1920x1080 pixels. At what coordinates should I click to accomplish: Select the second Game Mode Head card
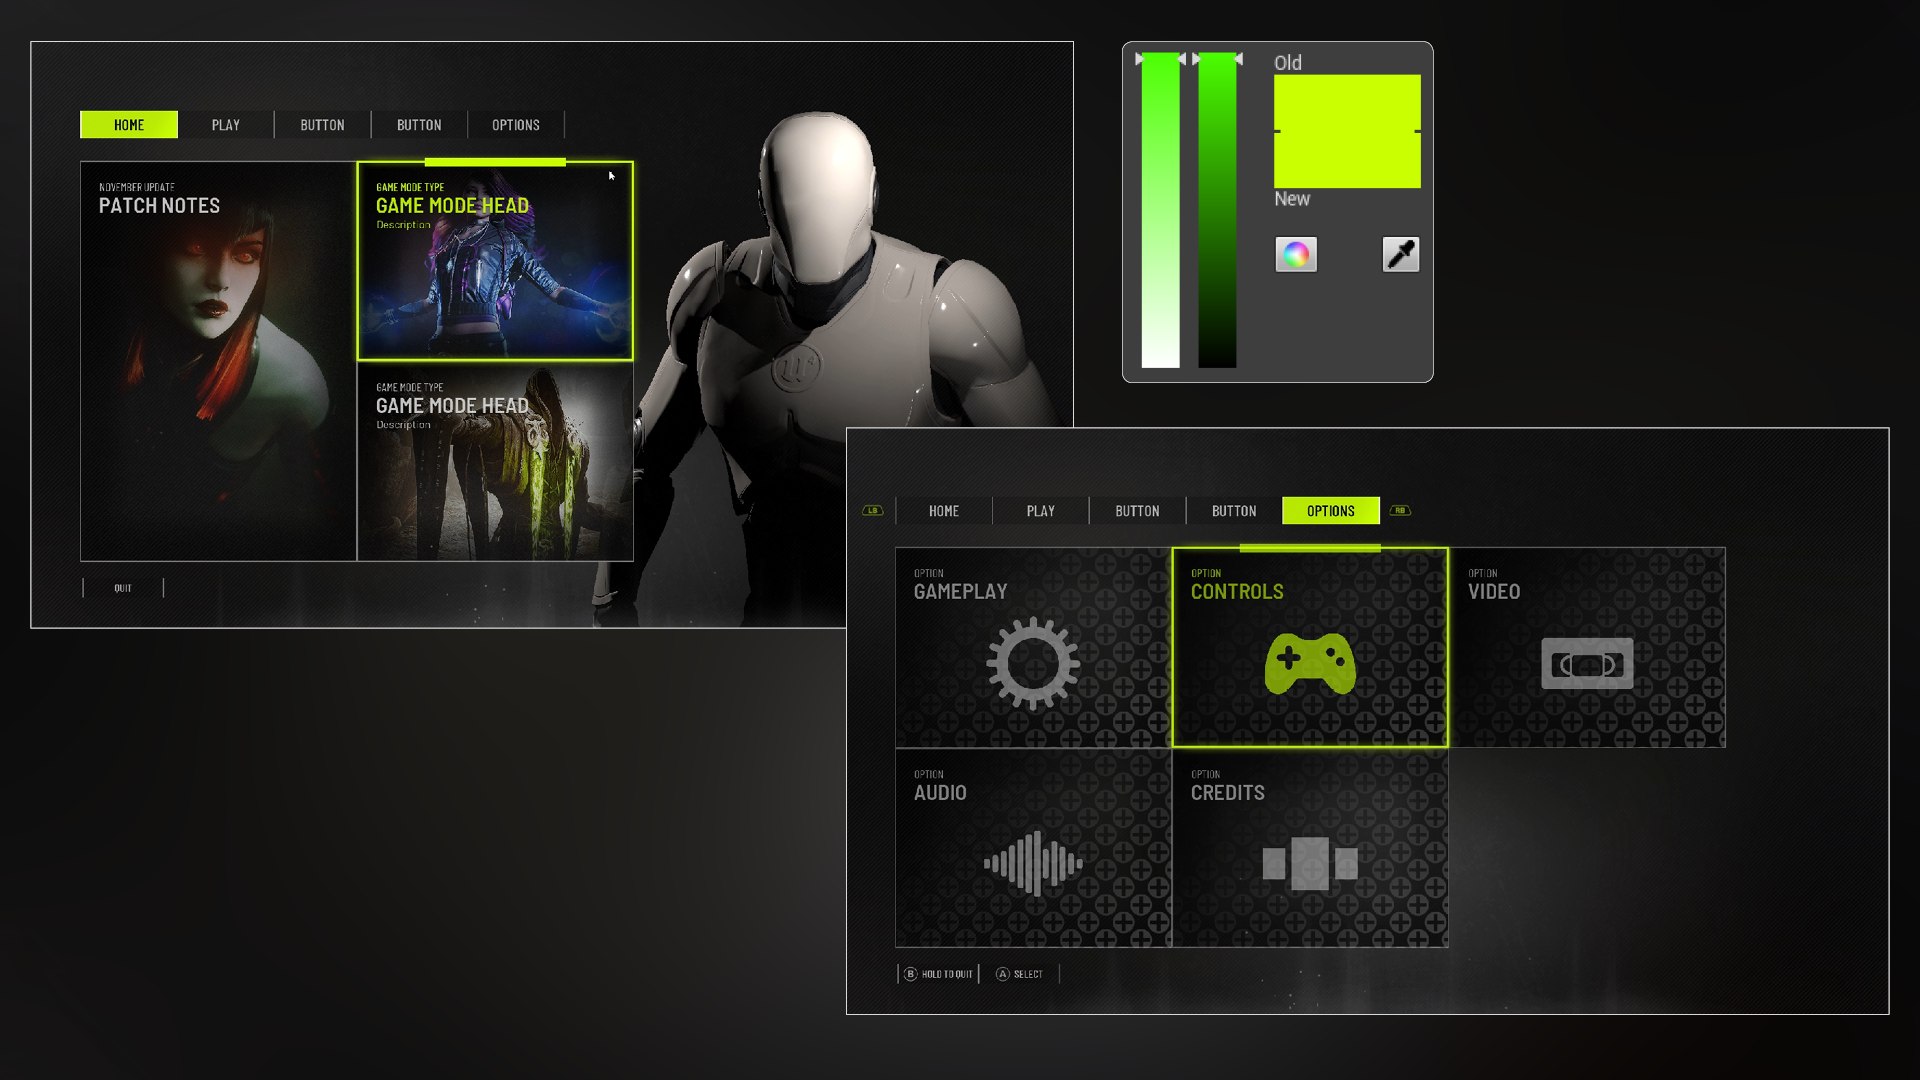(x=495, y=461)
